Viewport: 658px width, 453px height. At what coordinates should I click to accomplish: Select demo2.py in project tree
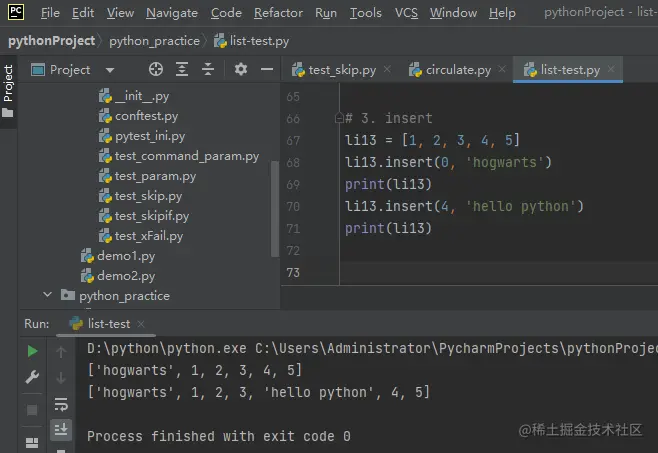(x=118, y=276)
